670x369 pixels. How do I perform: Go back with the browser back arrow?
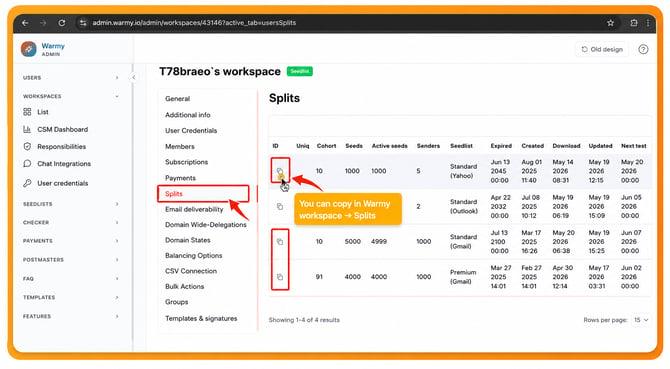(x=25, y=23)
